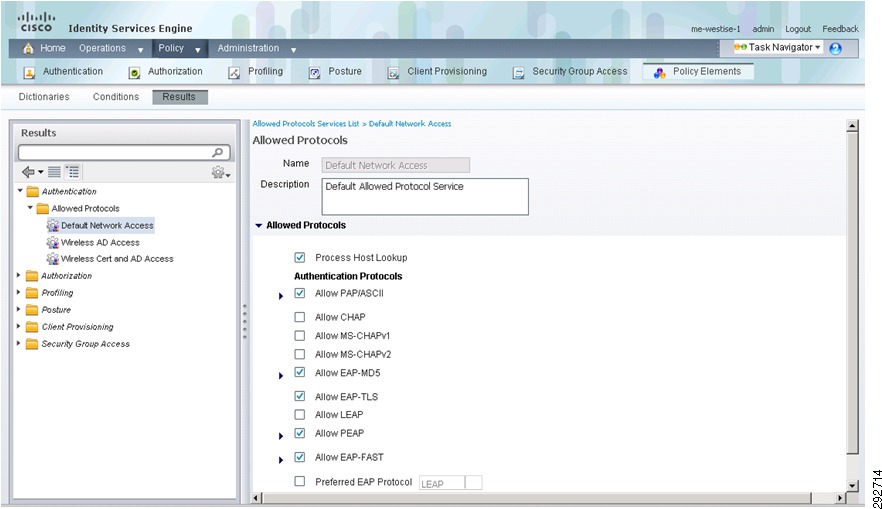882x509 pixels.
Task: Click the Posture folder icon in tree
Action: (33, 310)
